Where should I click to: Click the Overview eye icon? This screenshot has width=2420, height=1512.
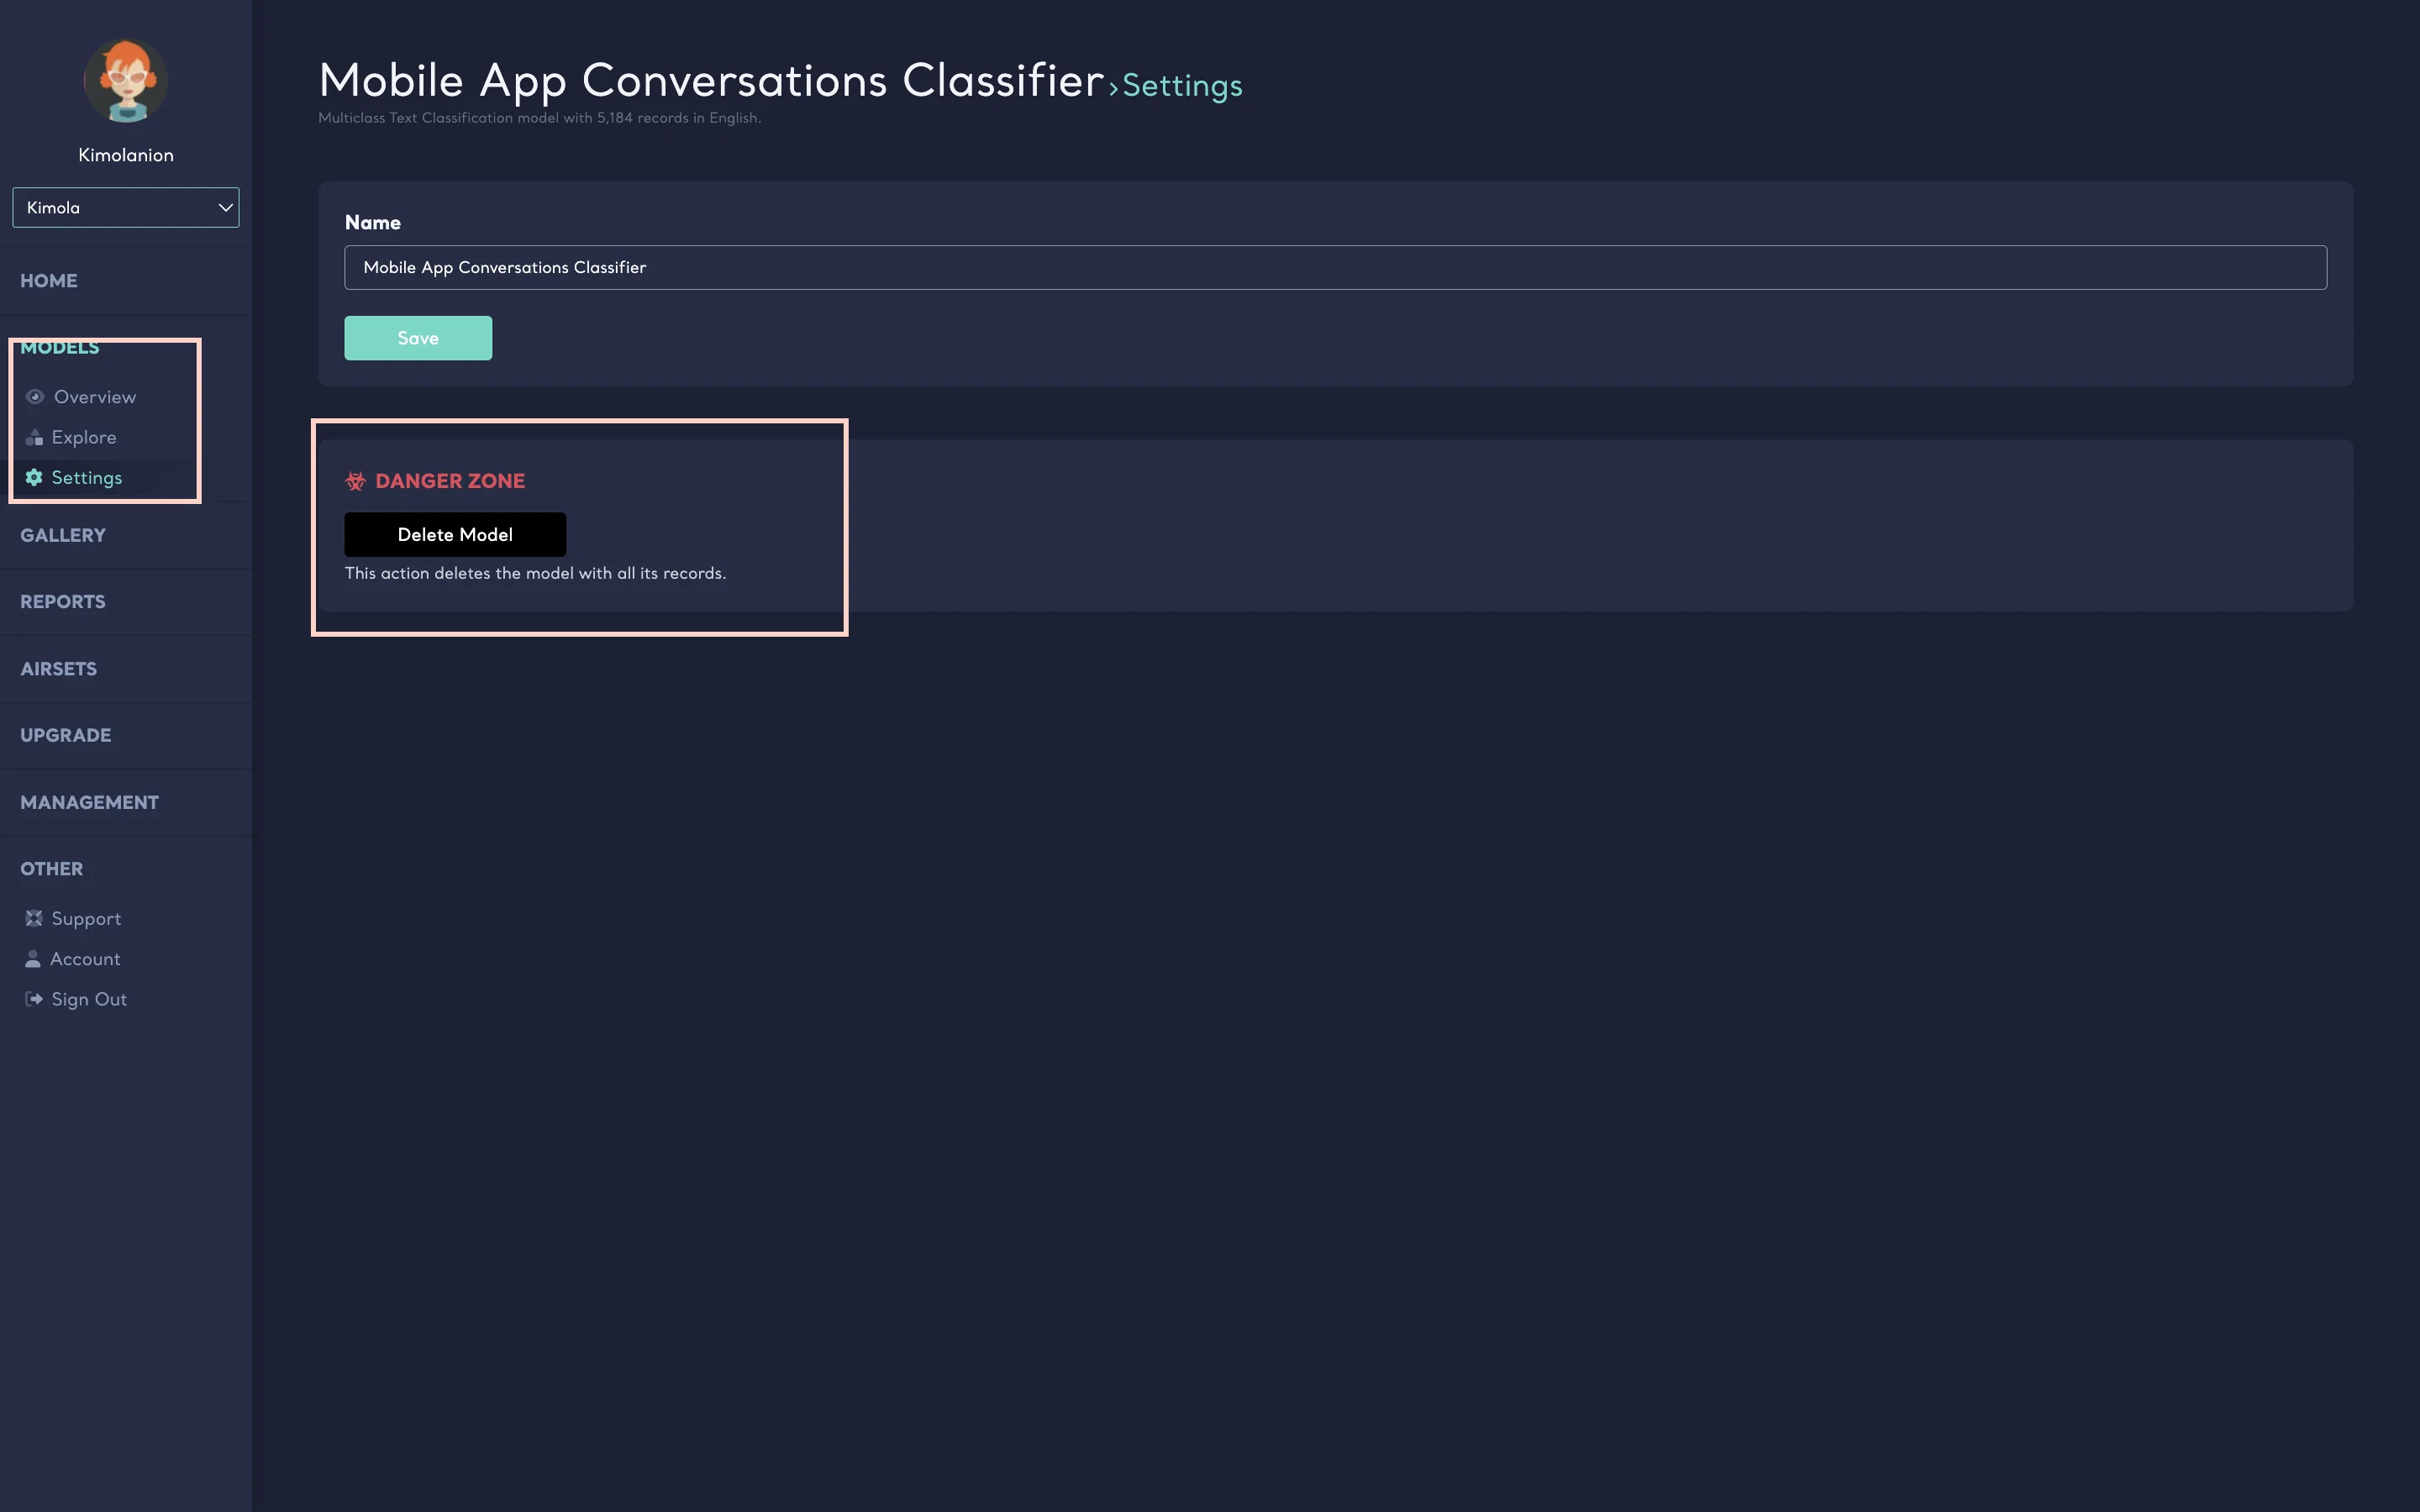tap(35, 397)
